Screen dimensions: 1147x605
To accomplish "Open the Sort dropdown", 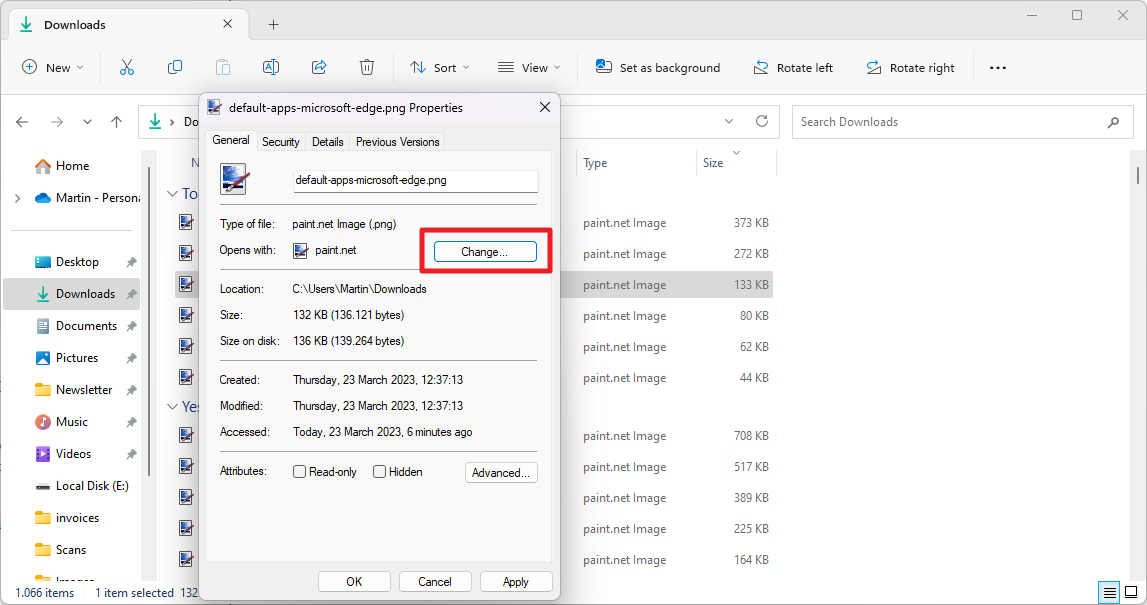I will click(x=440, y=66).
